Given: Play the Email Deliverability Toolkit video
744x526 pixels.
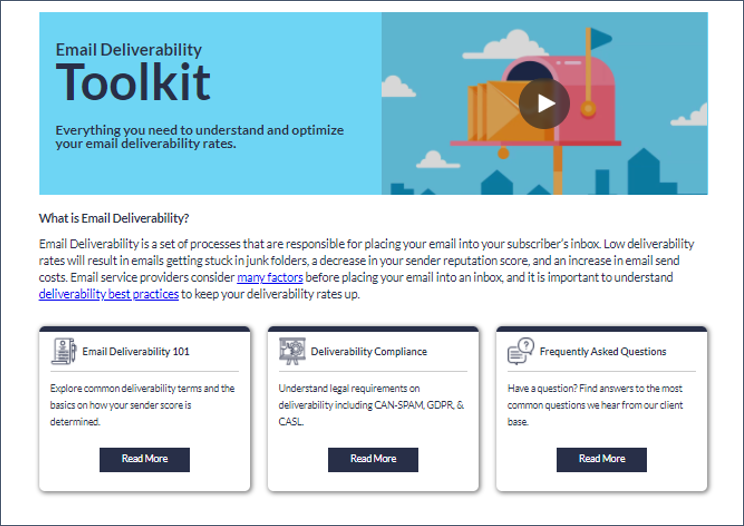Looking at the screenshot, I should coord(544,104).
